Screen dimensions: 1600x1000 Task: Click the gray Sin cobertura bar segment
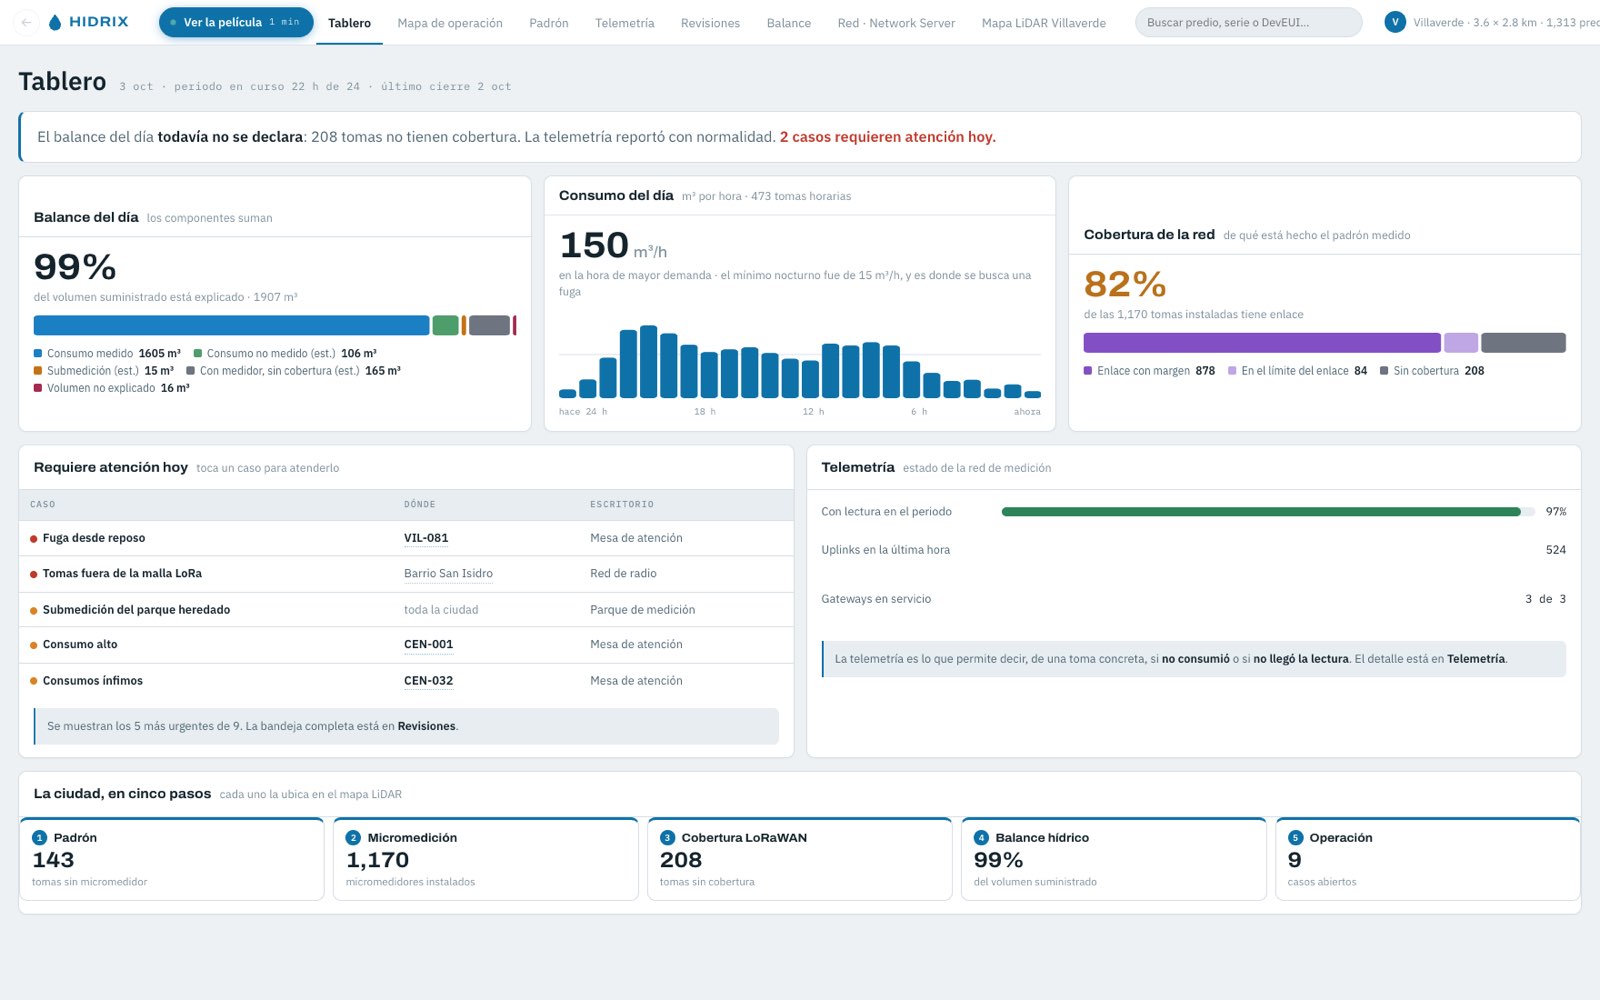click(1523, 343)
